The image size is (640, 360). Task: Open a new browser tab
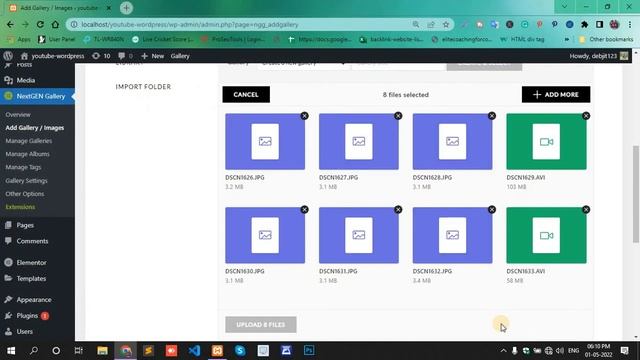pos(126,8)
